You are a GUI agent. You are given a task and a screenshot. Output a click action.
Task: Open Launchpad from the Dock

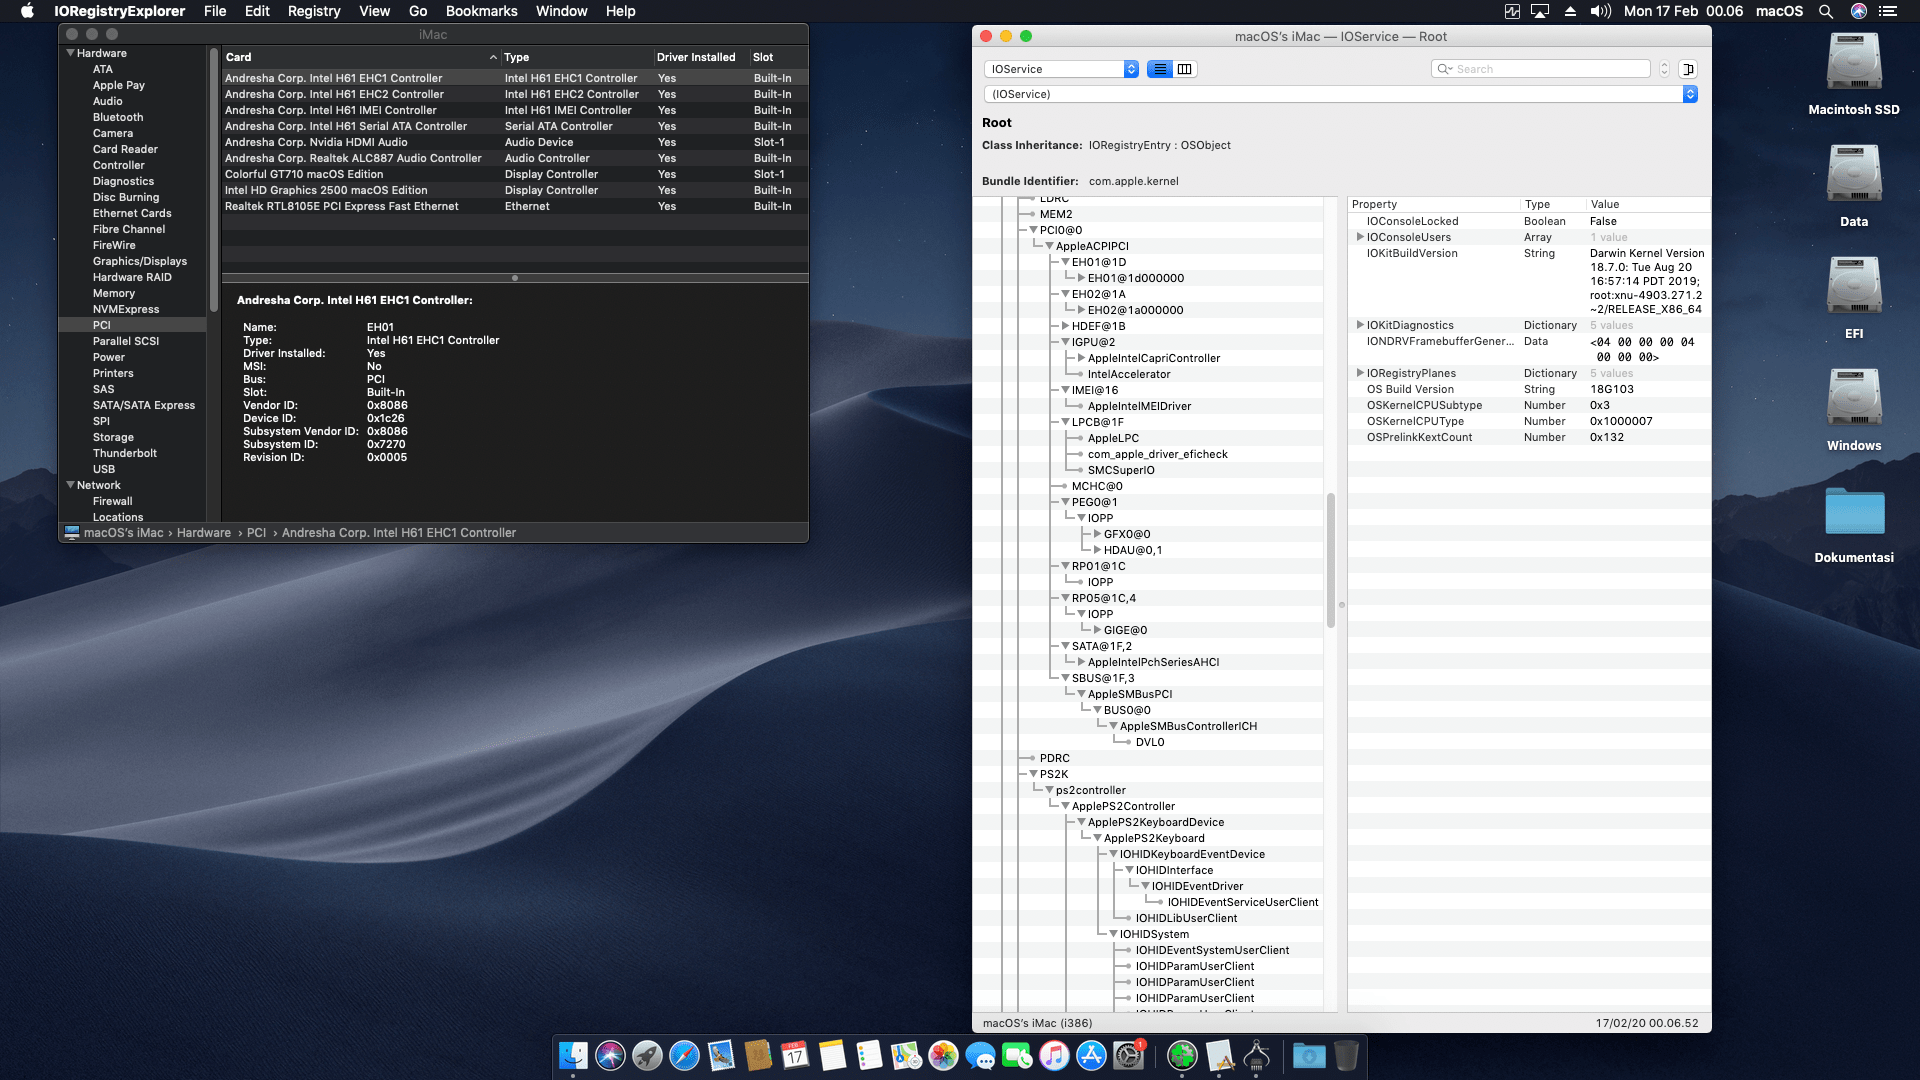tap(647, 1055)
